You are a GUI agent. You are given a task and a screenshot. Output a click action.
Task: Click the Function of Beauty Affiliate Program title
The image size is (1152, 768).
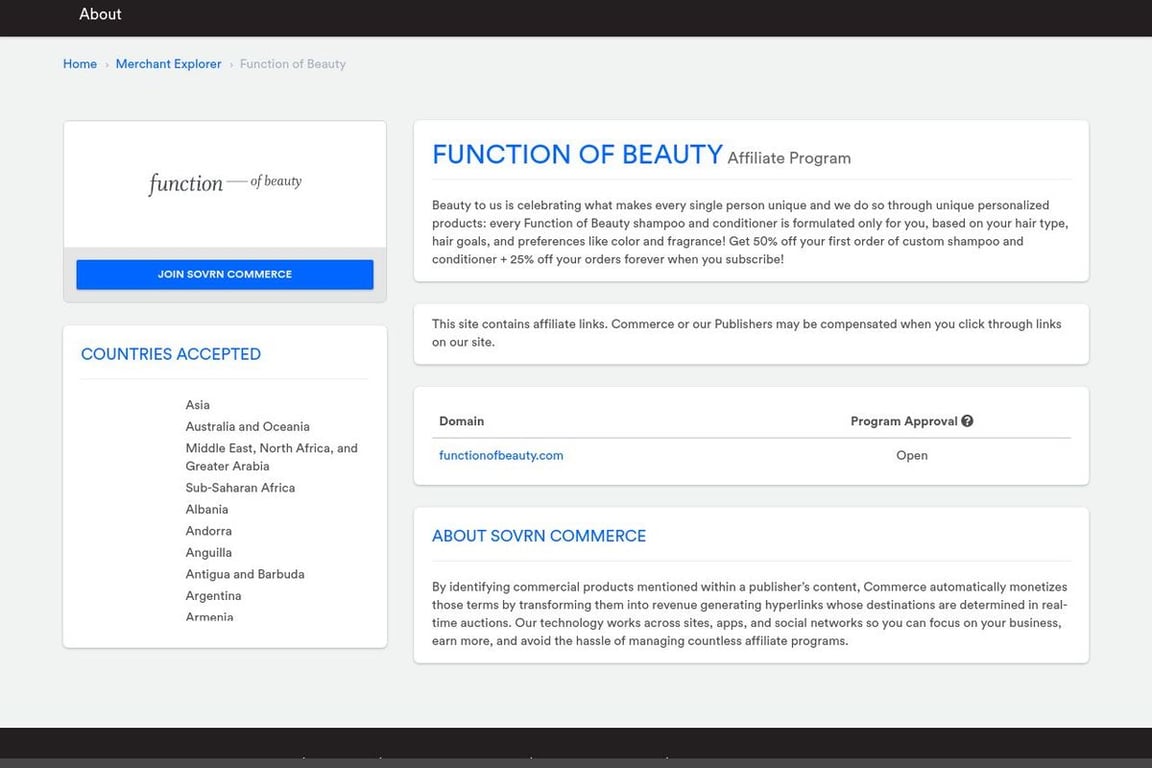(x=641, y=154)
